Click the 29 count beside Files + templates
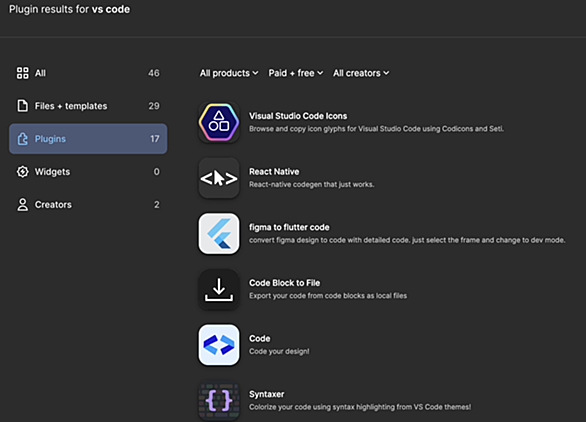This screenshot has width=586, height=422. [x=154, y=106]
